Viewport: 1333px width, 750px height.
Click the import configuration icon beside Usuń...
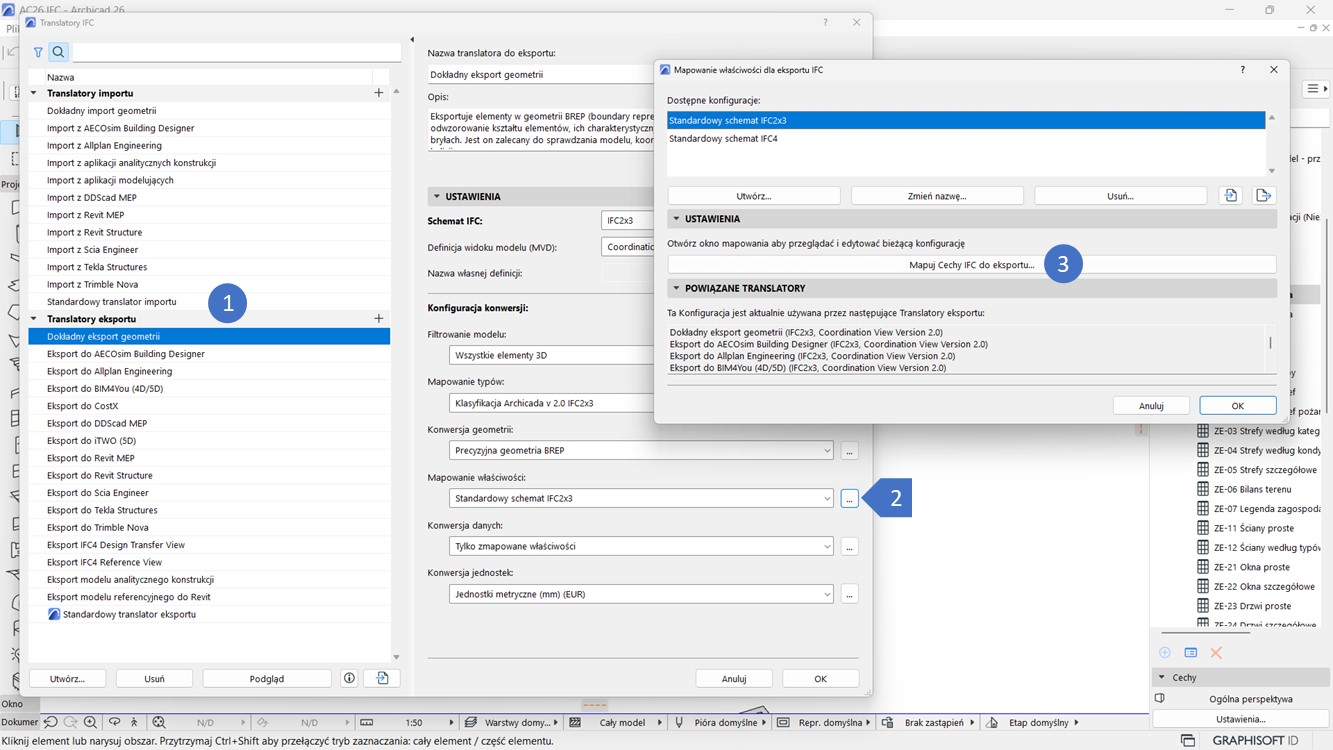pos(1231,196)
